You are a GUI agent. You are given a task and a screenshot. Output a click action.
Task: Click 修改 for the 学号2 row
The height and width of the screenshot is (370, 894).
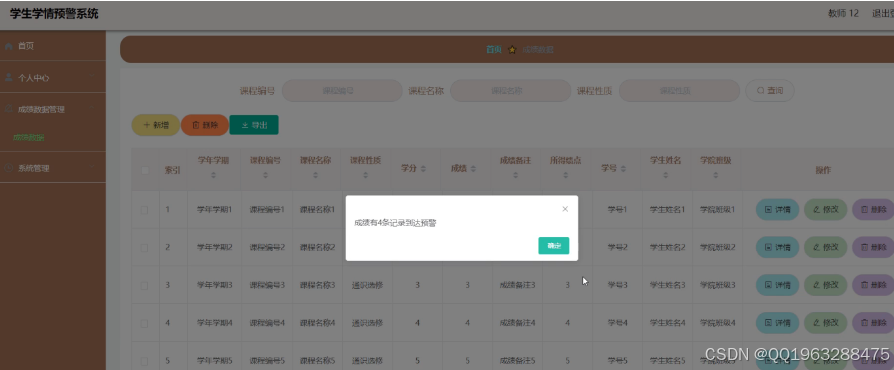tap(826, 247)
